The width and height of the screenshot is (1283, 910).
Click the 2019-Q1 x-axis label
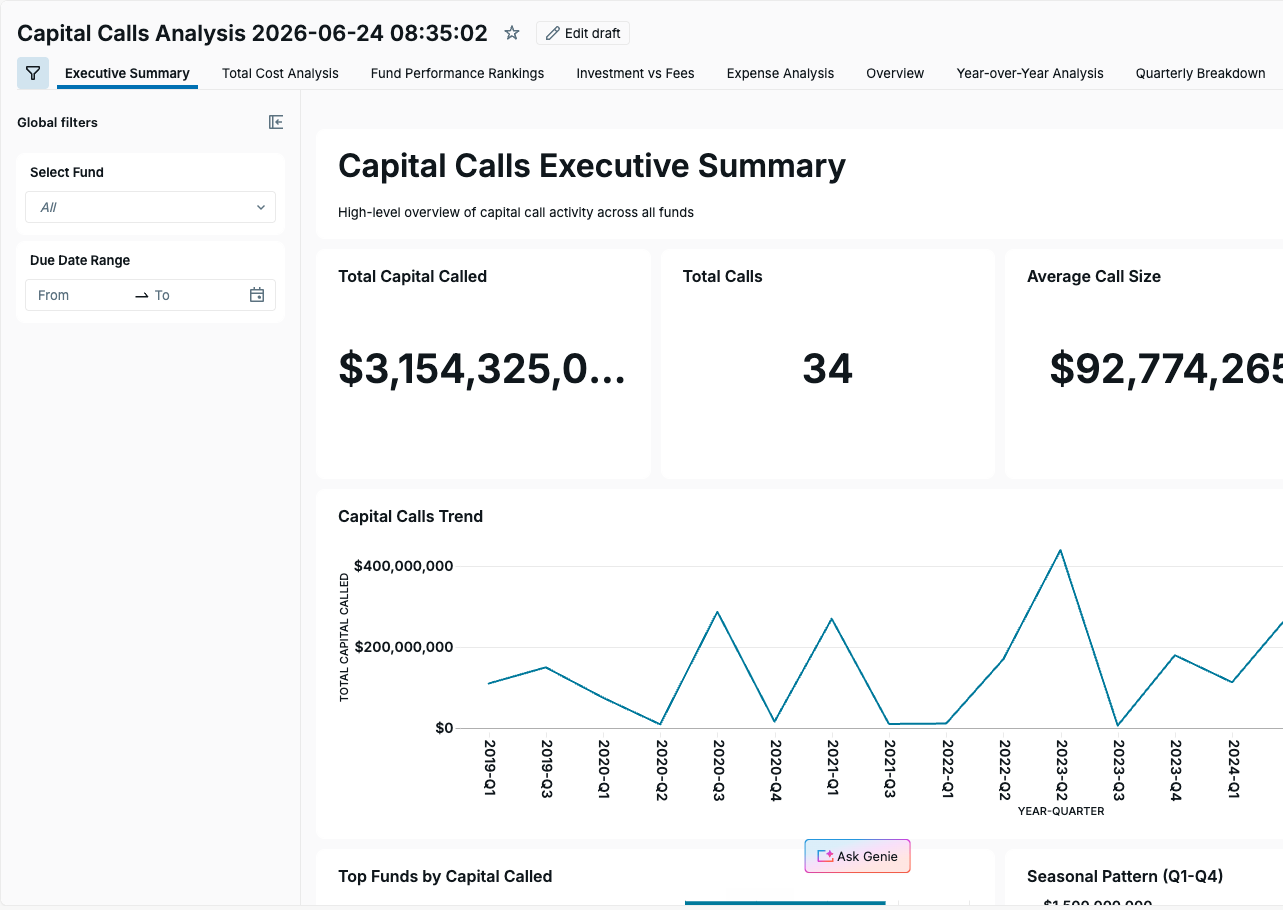(x=489, y=768)
